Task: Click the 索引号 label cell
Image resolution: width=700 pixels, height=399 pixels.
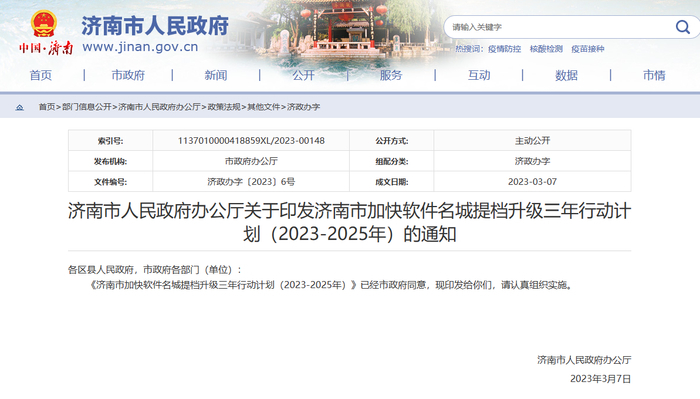Action: point(110,141)
